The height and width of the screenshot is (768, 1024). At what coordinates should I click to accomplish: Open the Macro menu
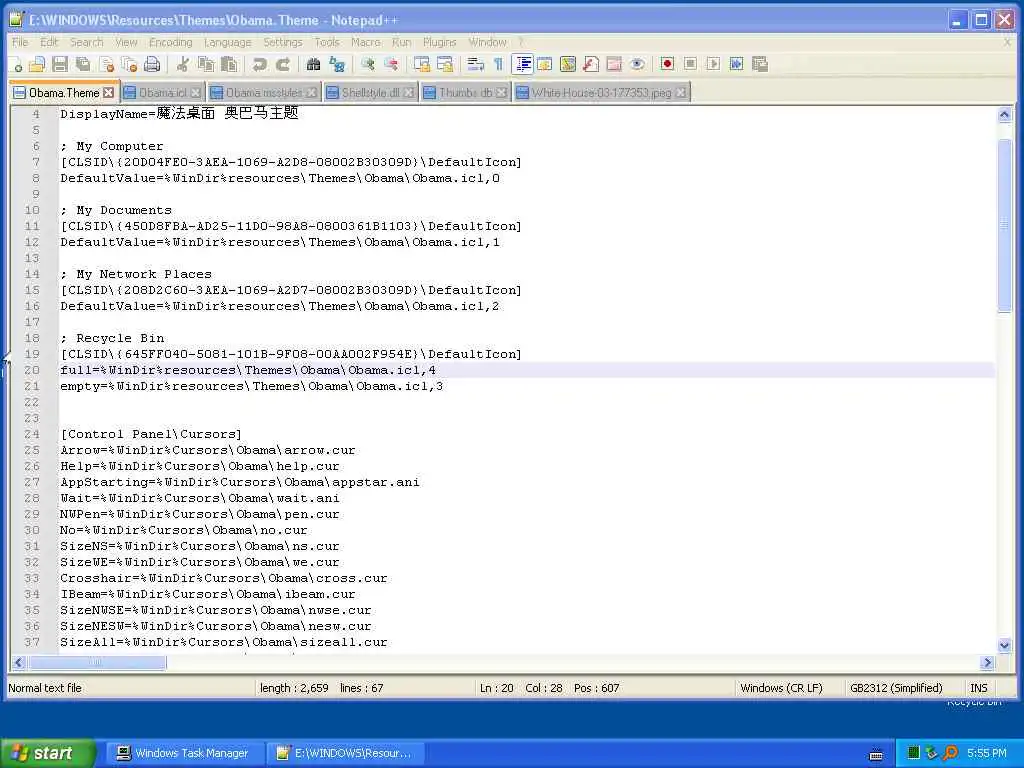[x=365, y=42]
